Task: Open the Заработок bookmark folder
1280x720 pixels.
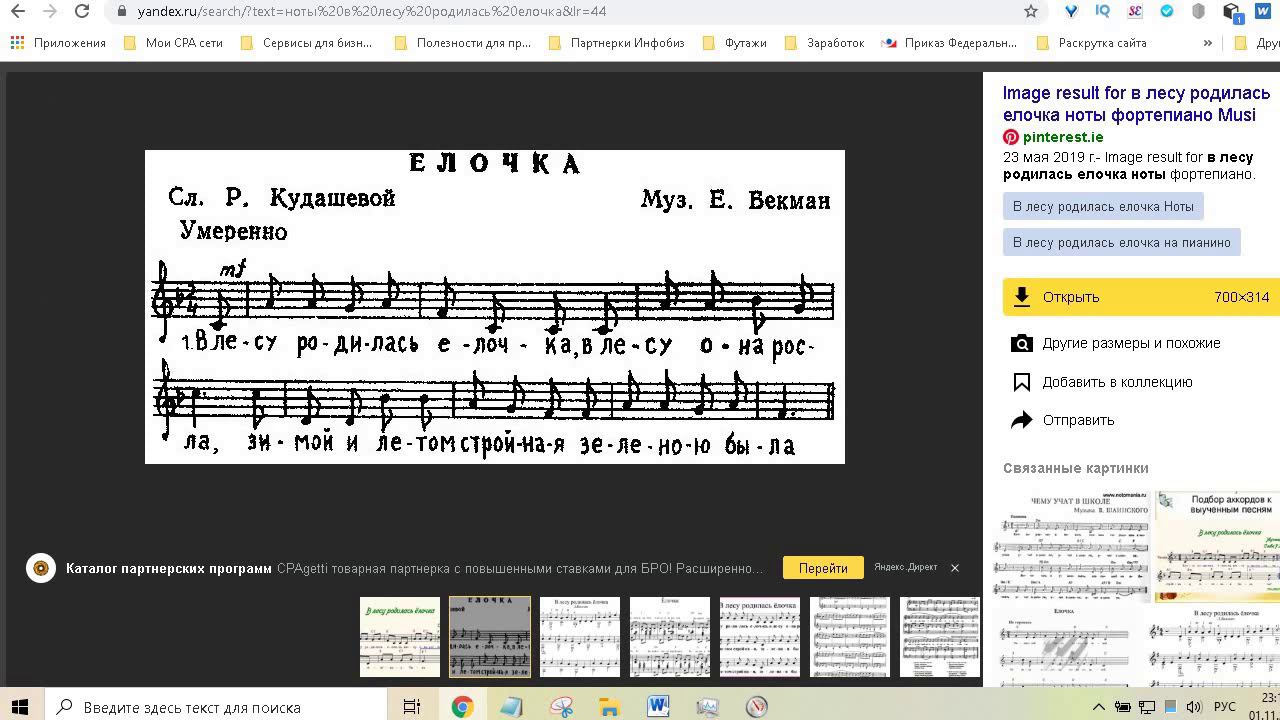Action: click(x=825, y=43)
